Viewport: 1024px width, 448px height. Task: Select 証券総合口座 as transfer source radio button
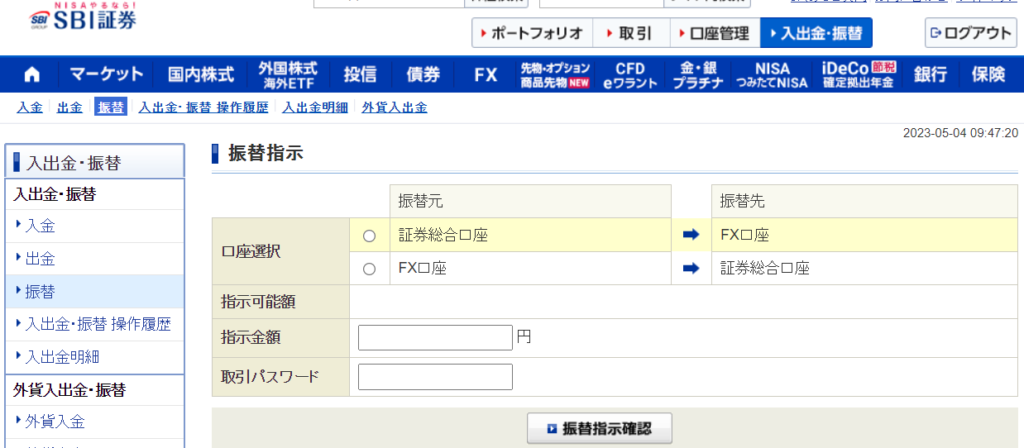[369, 236]
